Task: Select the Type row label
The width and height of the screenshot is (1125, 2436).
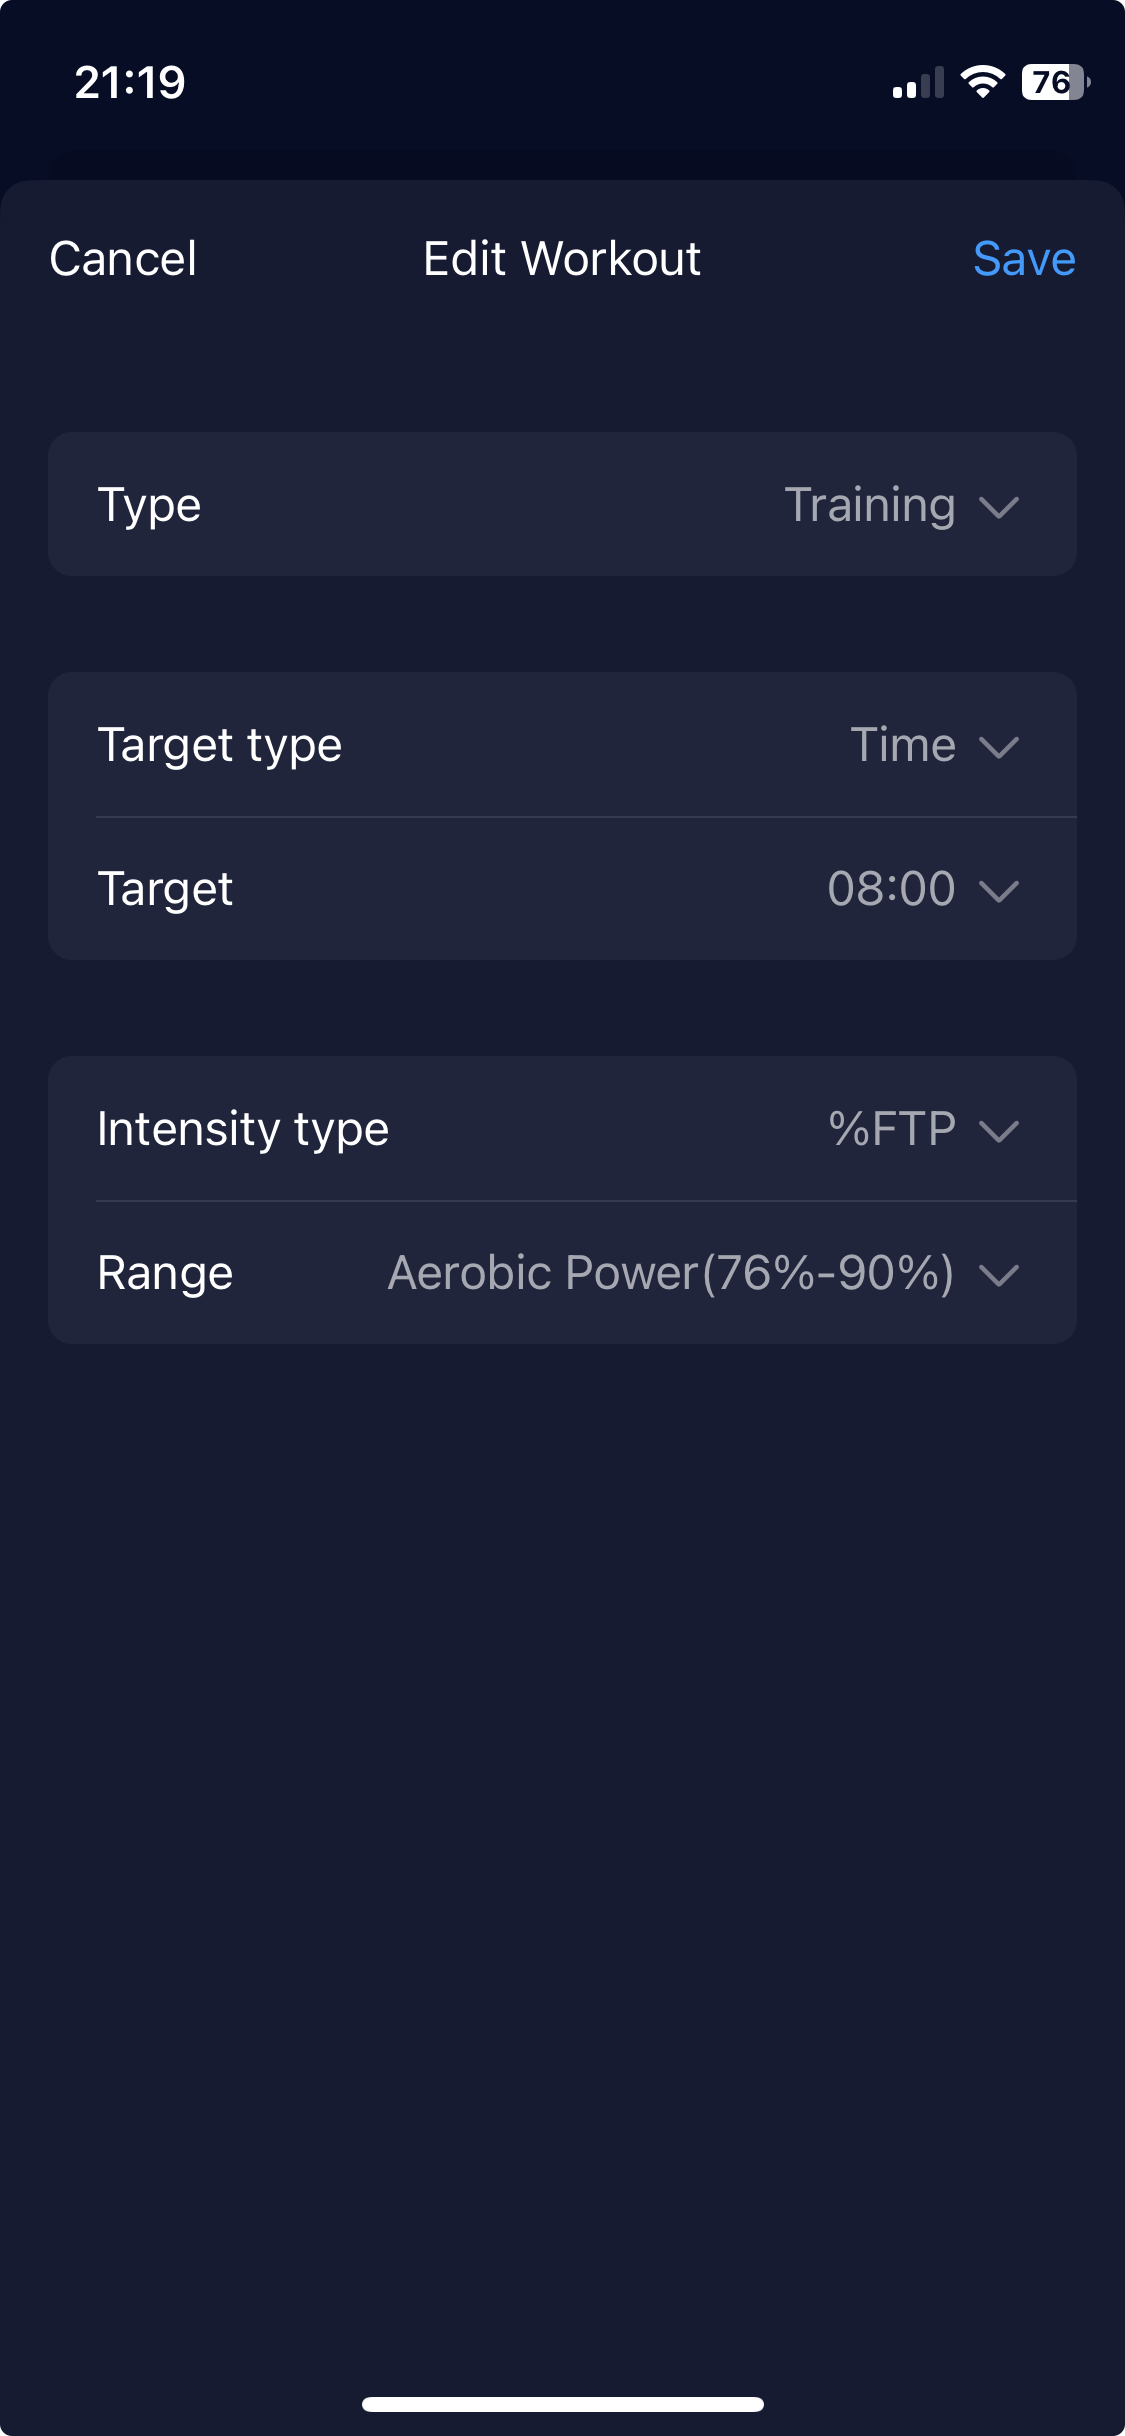Action: click(x=149, y=505)
